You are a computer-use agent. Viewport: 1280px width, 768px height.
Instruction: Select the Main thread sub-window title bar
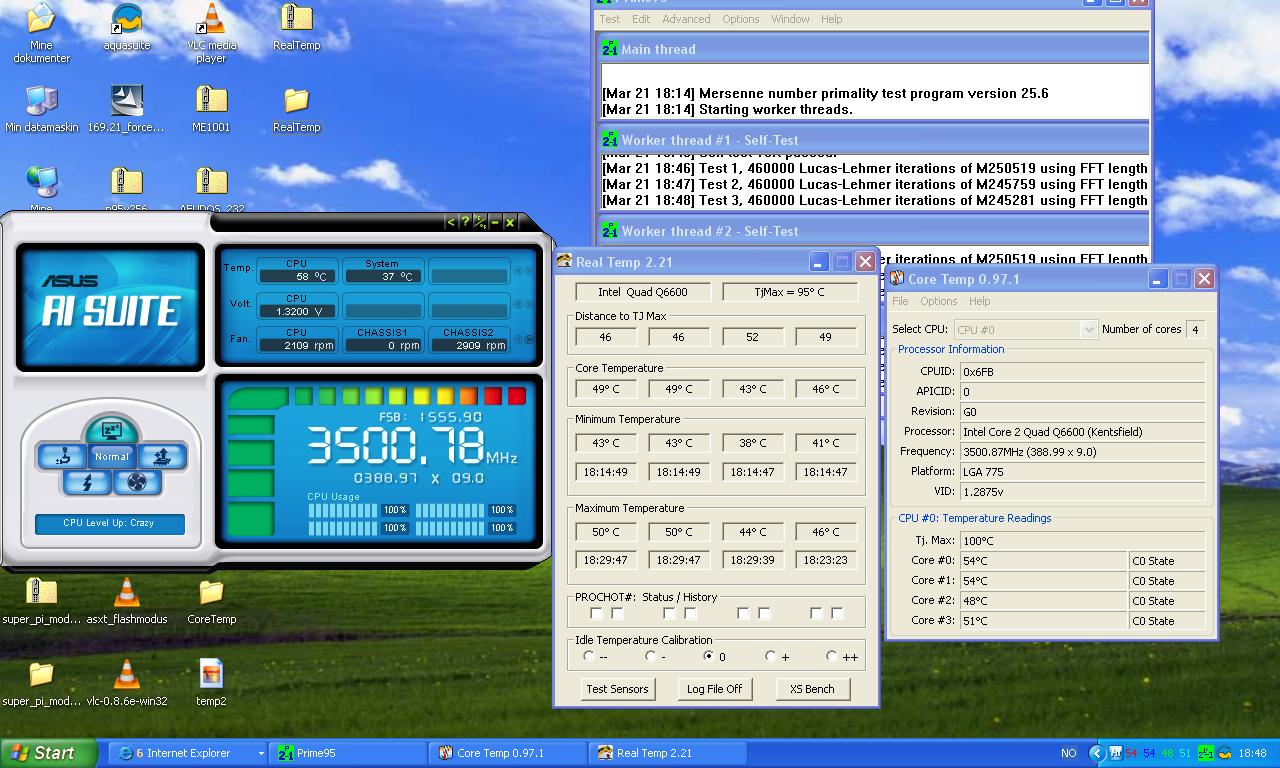tap(873, 49)
